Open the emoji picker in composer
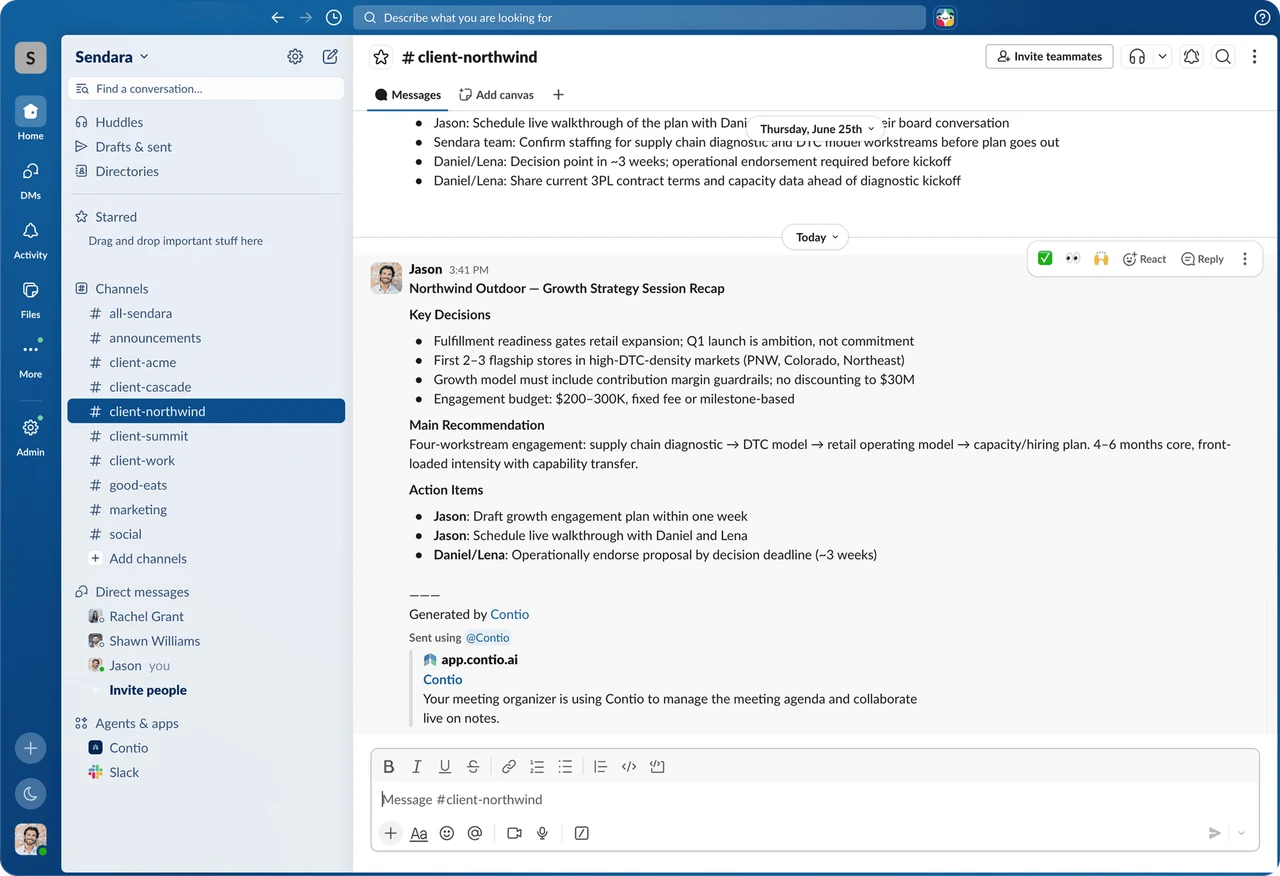1280x876 pixels. coord(447,833)
